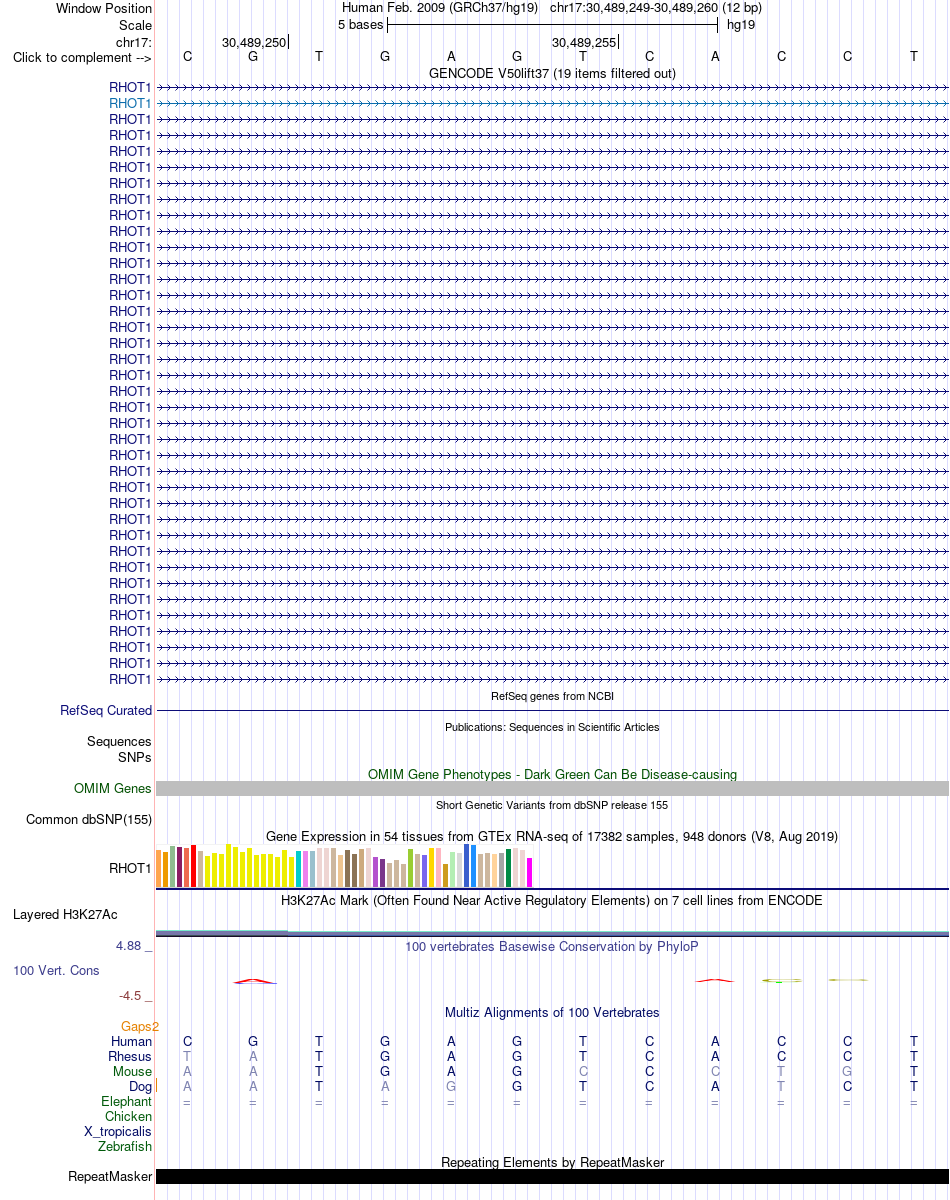This screenshot has width=950, height=1200.
Task: Click the '100 Vert. Cons' track label
Action: (56, 971)
